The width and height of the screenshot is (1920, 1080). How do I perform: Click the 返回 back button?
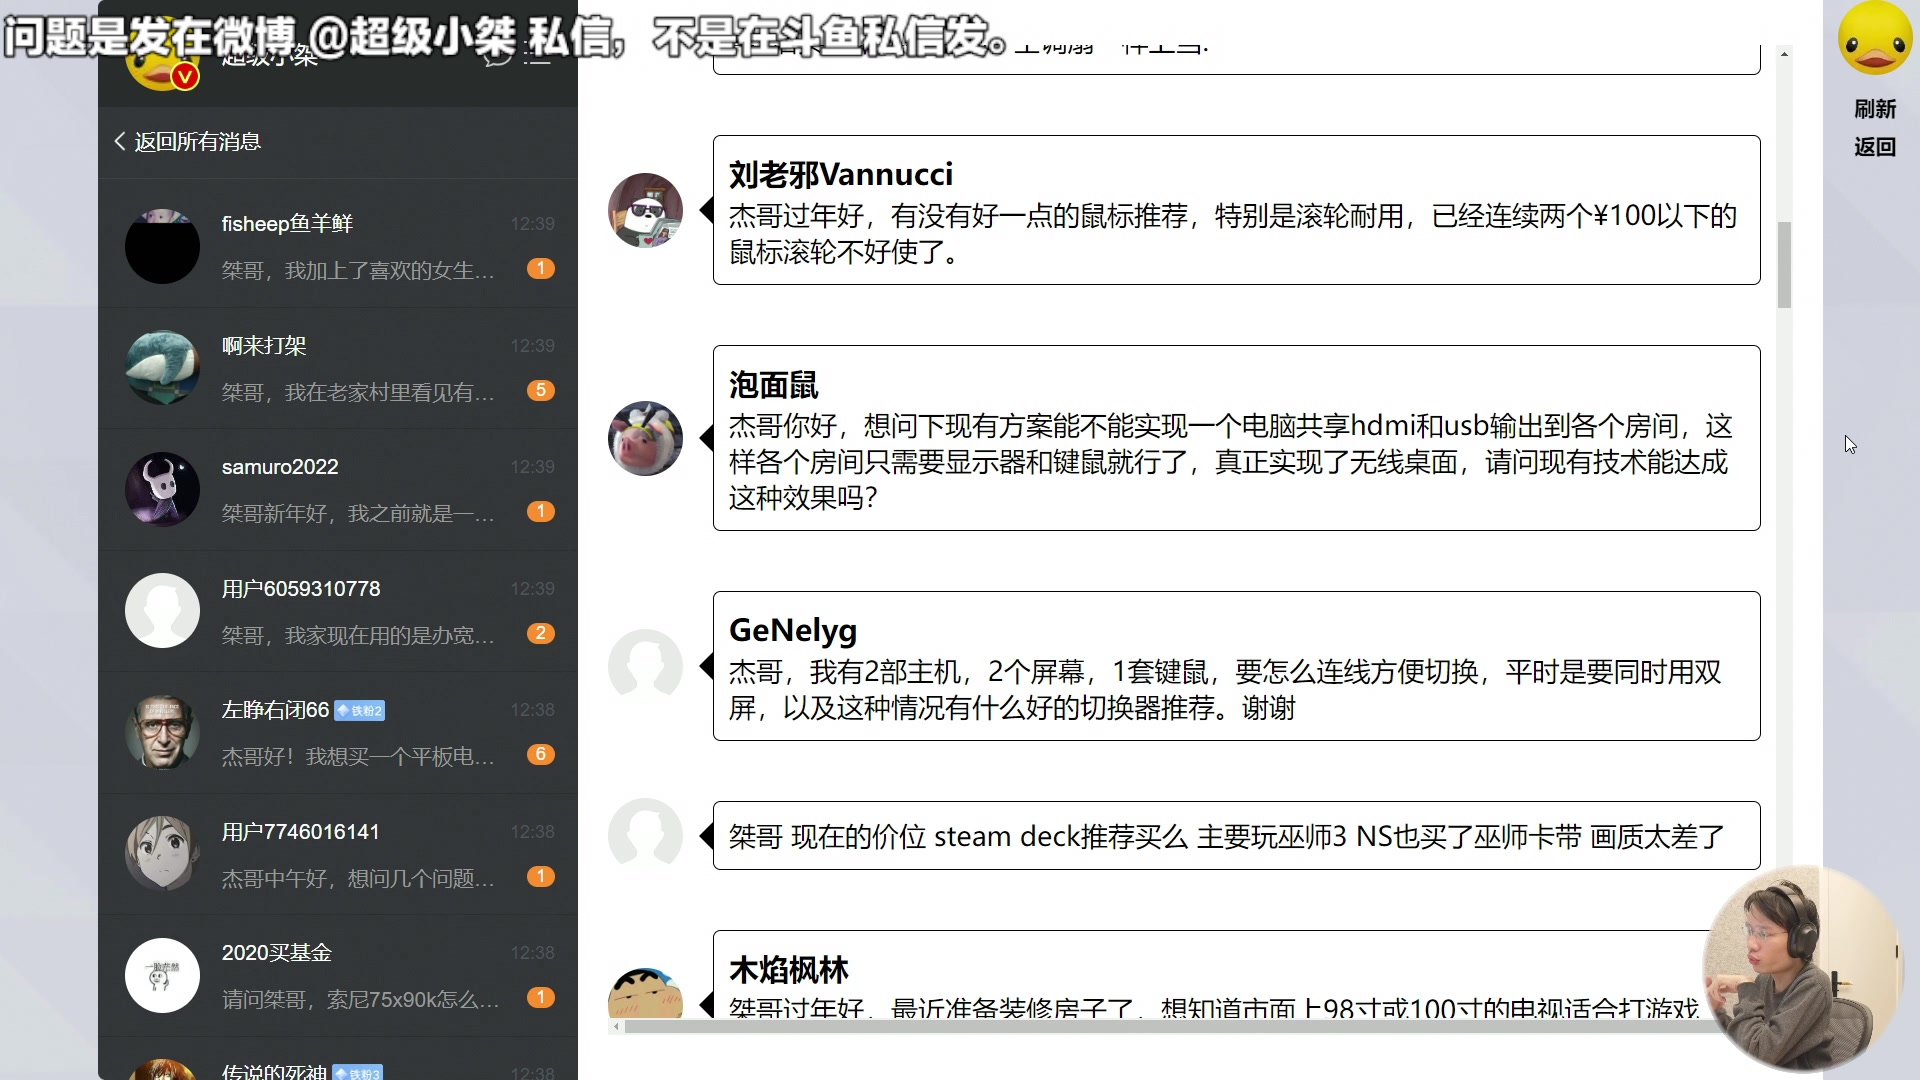pos(1875,147)
